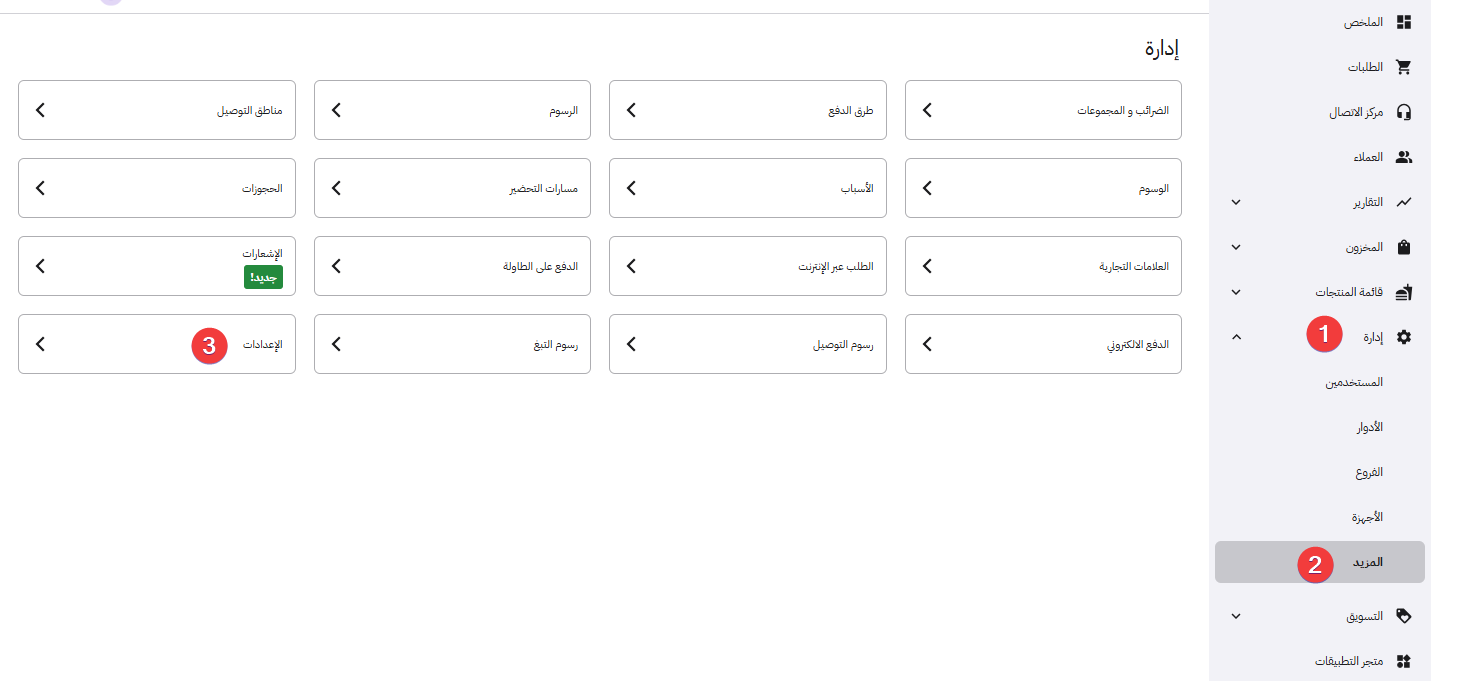
Task: Collapse the إدارة section chevron
Action: click(x=1236, y=337)
